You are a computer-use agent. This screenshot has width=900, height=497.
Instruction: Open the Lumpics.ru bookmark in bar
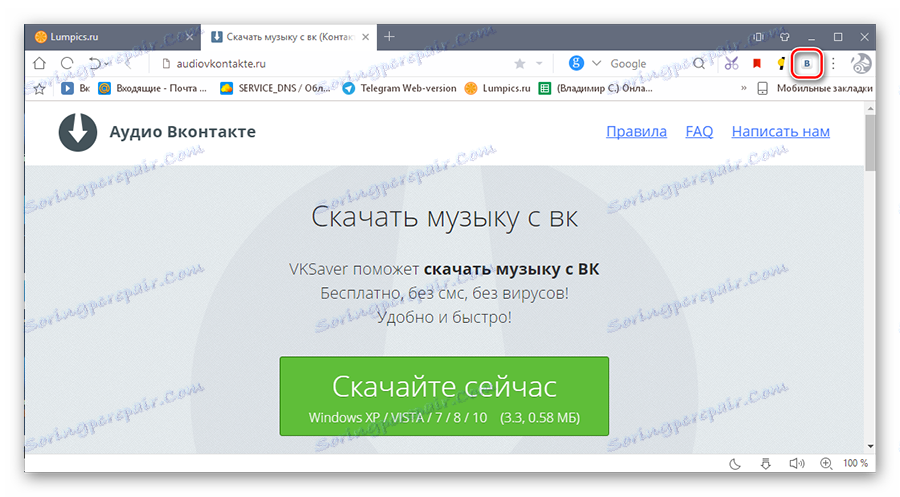pyautogui.click(x=498, y=88)
